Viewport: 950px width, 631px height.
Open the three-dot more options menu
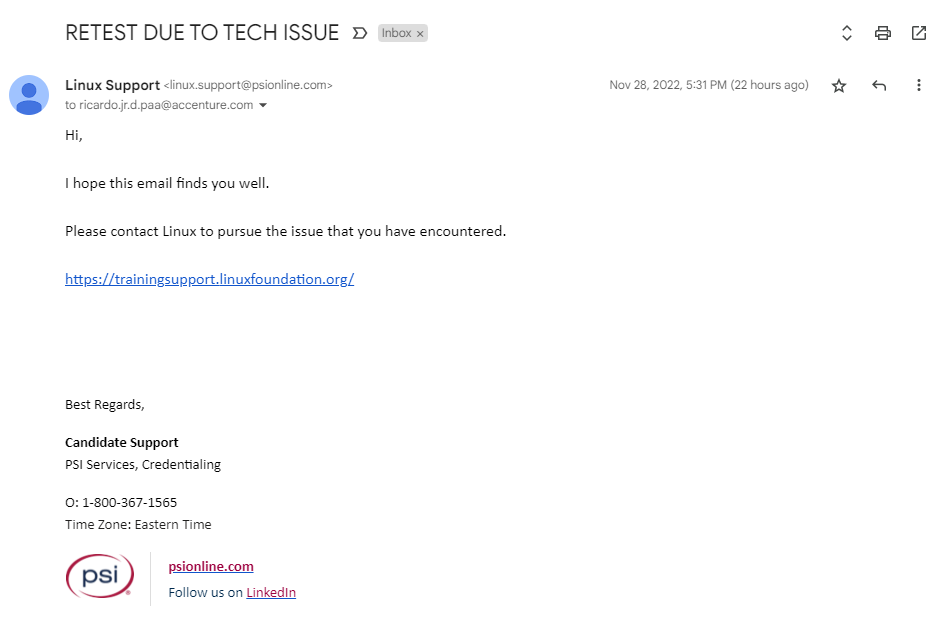click(918, 85)
